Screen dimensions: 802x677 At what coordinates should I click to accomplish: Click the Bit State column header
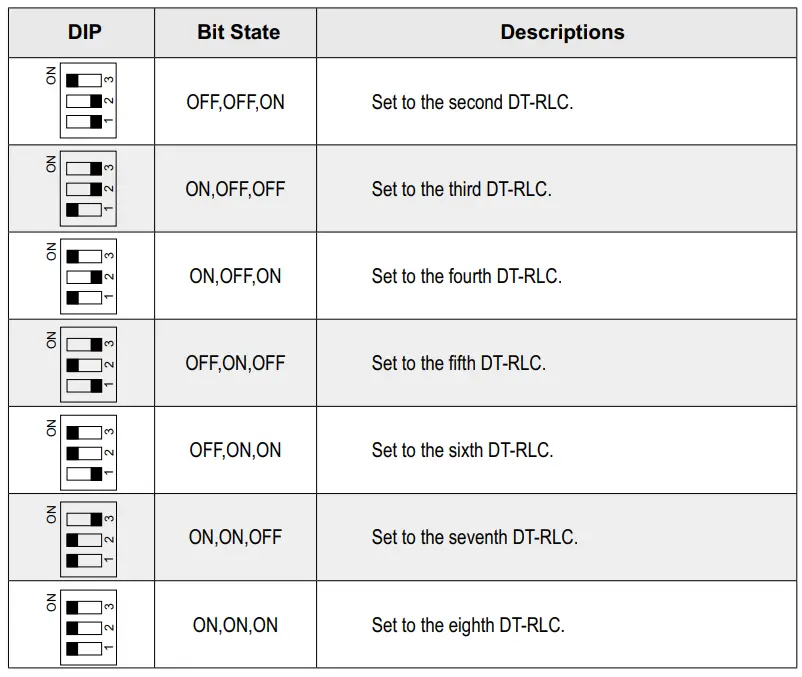click(x=237, y=32)
